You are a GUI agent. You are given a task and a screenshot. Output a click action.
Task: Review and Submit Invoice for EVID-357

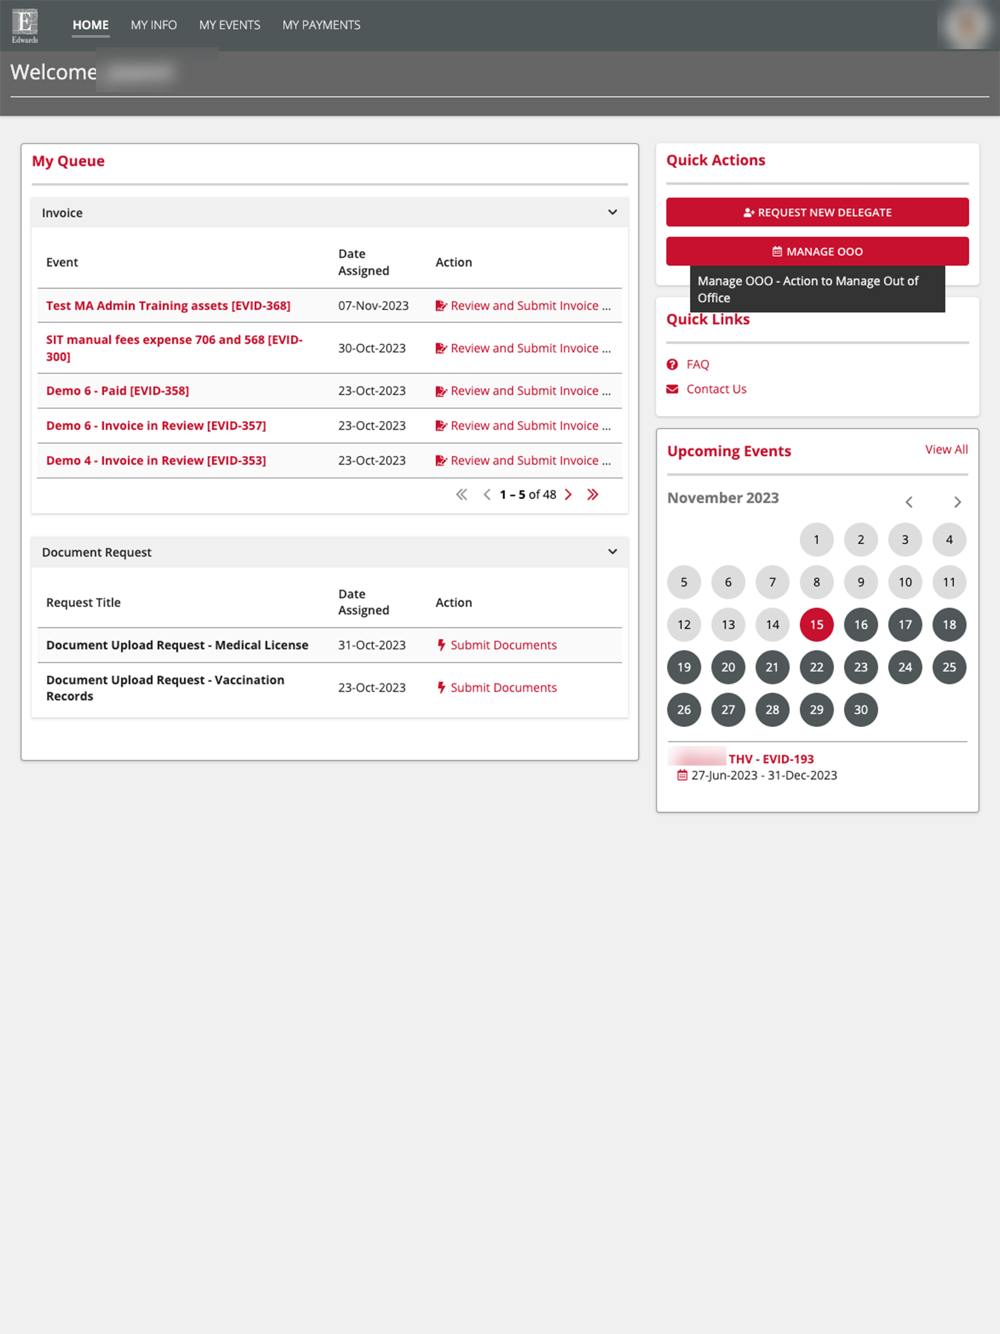tap(523, 426)
